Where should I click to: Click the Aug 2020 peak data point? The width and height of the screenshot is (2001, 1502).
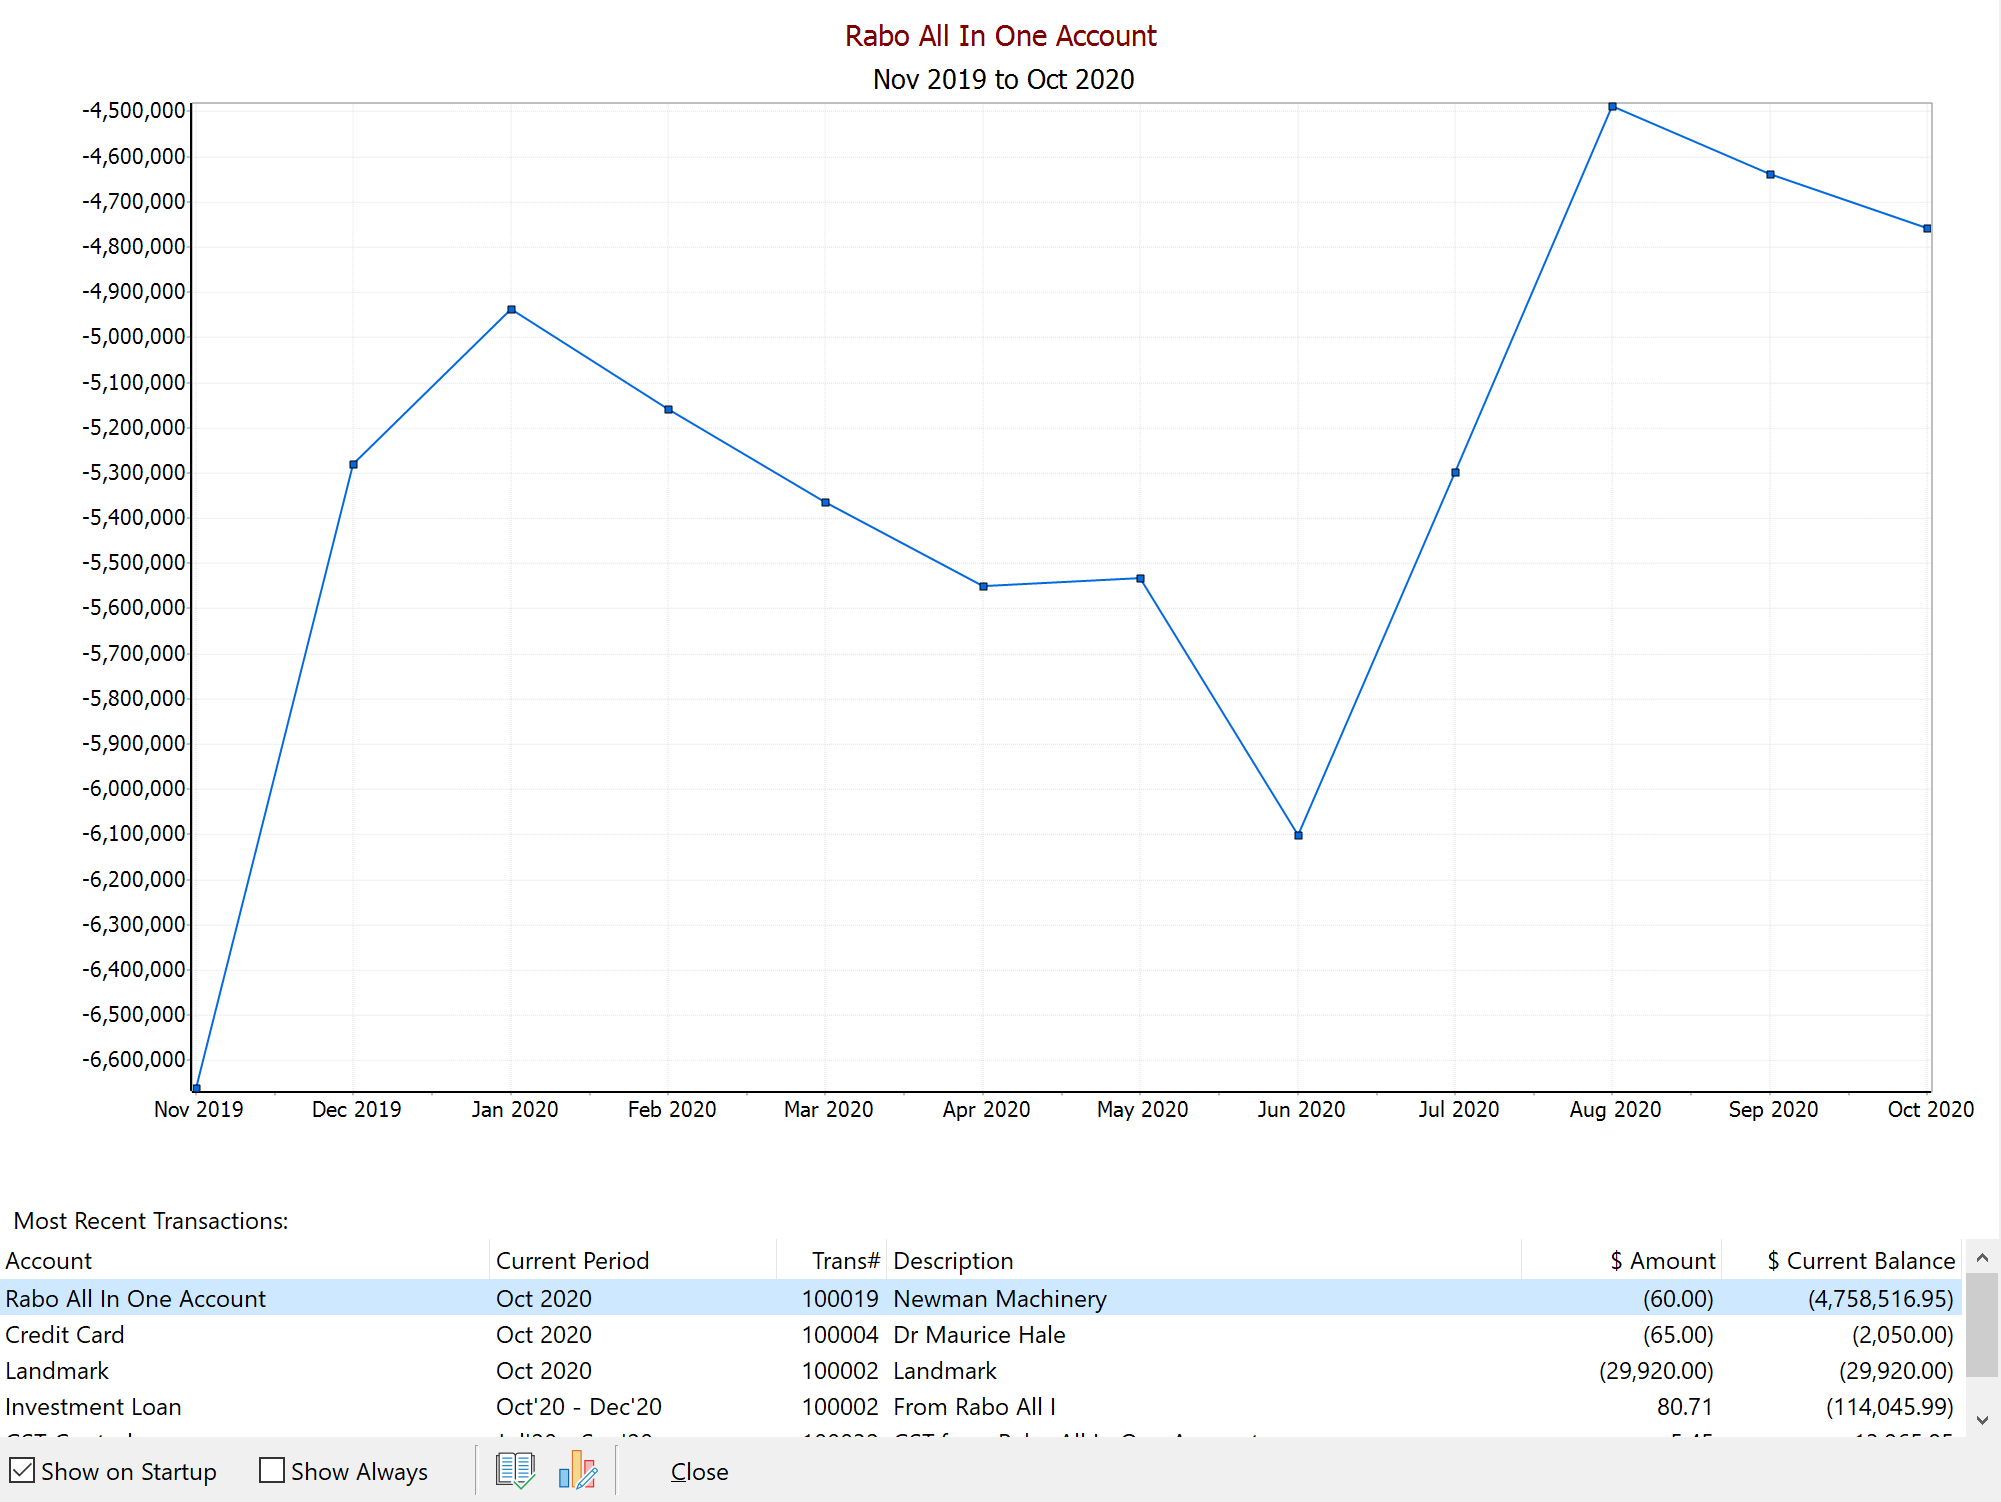coord(1612,106)
